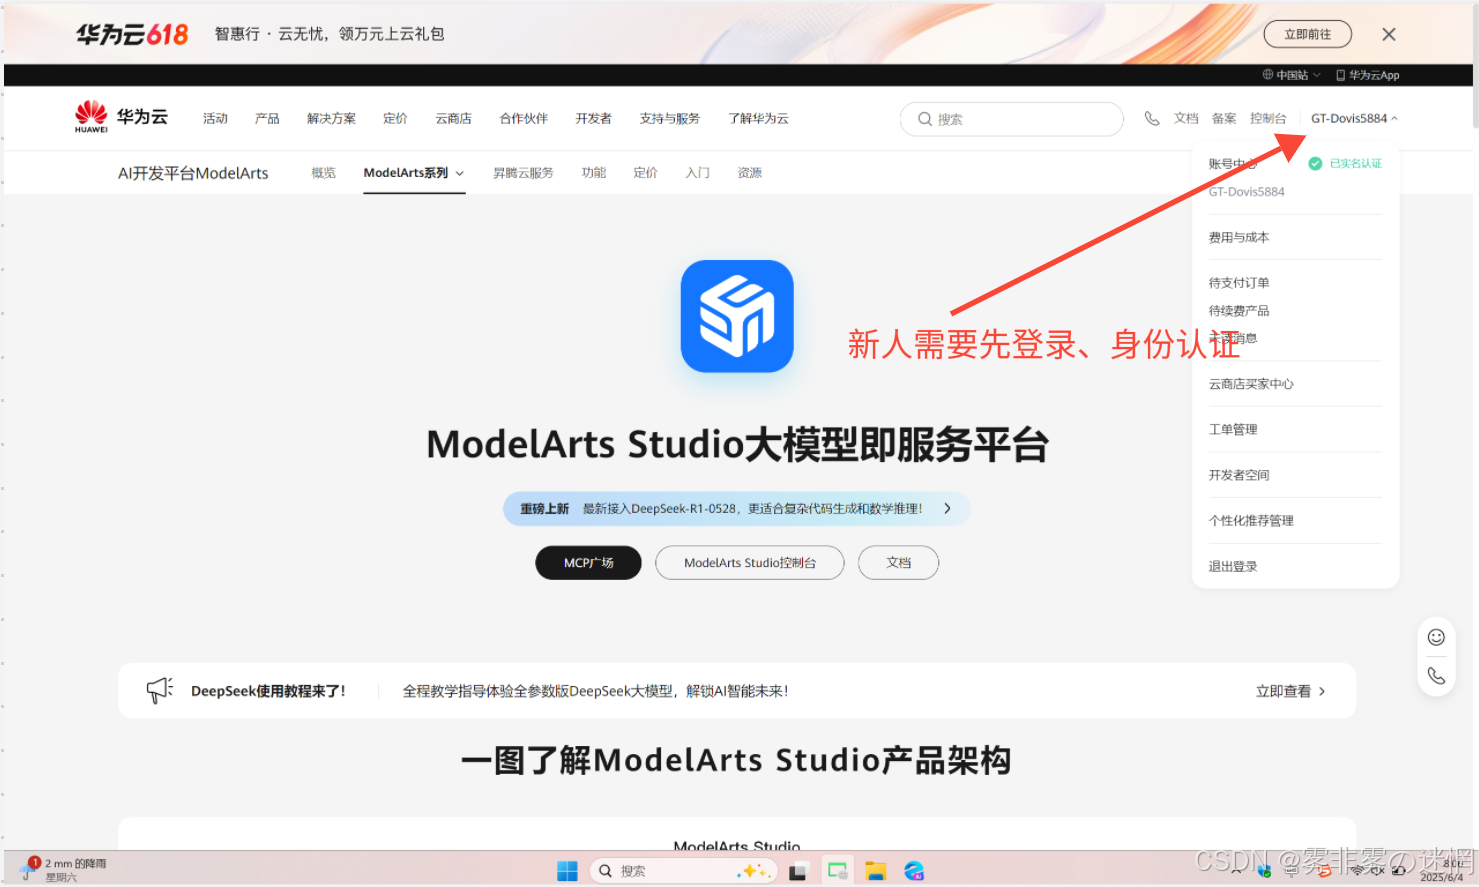Expand the ModelArts系列 dropdown tab
The height and width of the screenshot is (887, 1479).
(x=413, y=173)
